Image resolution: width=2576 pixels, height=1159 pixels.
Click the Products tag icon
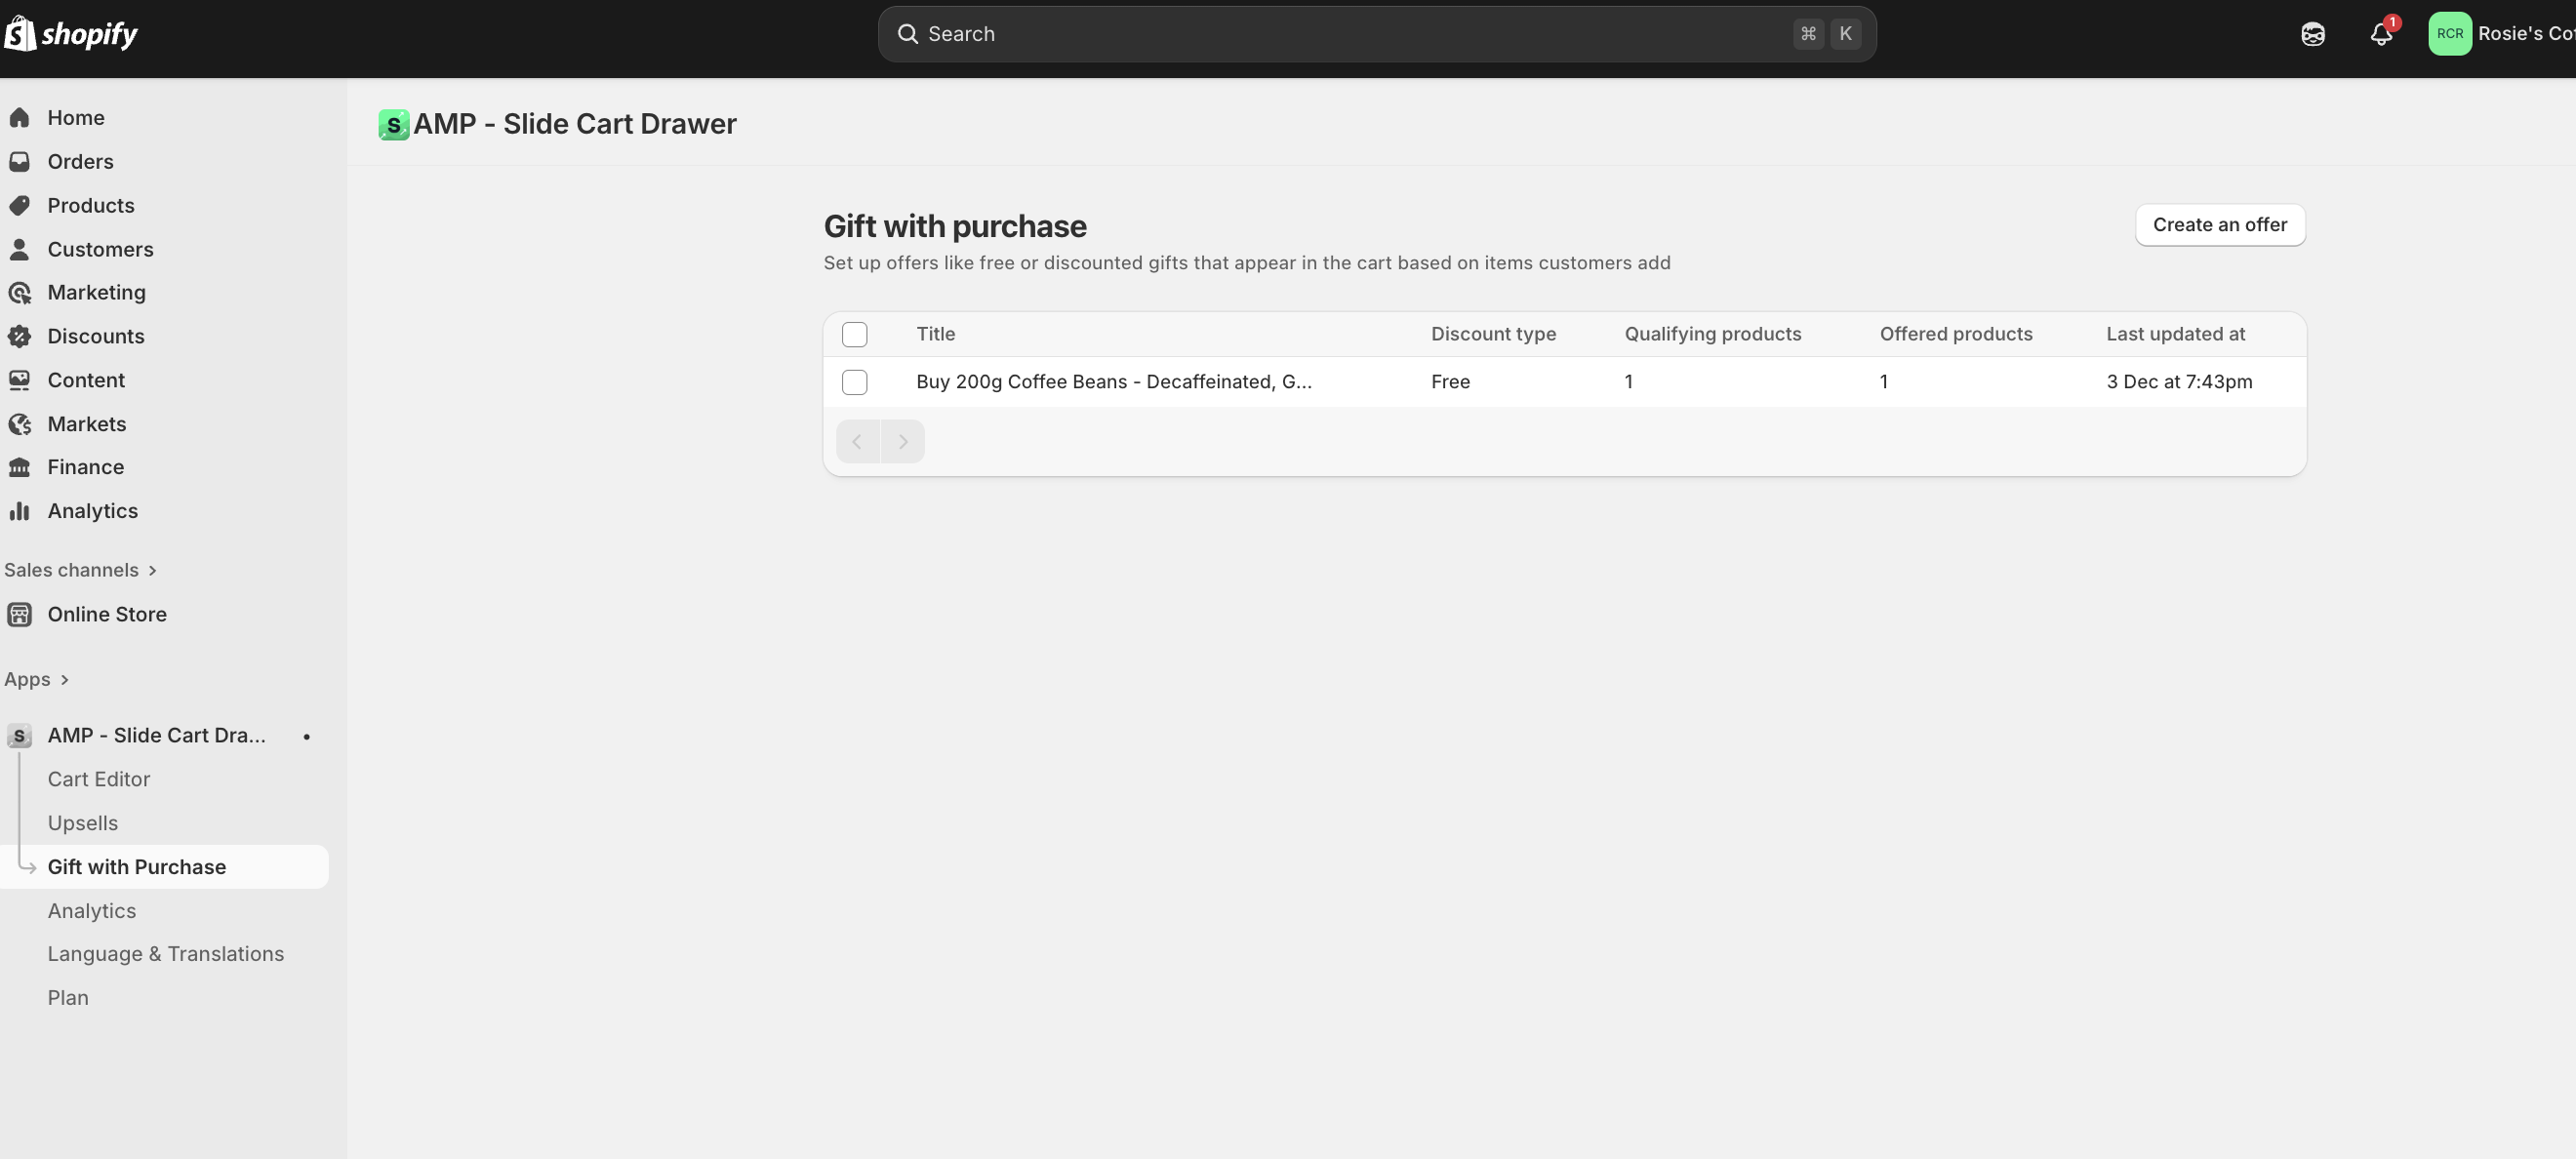[x=19, y=205]
